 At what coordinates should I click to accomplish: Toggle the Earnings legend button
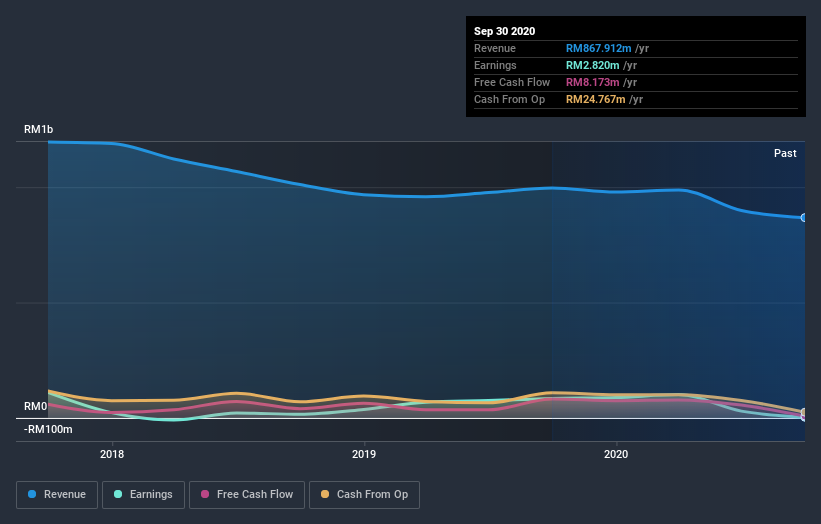(143, 495)
